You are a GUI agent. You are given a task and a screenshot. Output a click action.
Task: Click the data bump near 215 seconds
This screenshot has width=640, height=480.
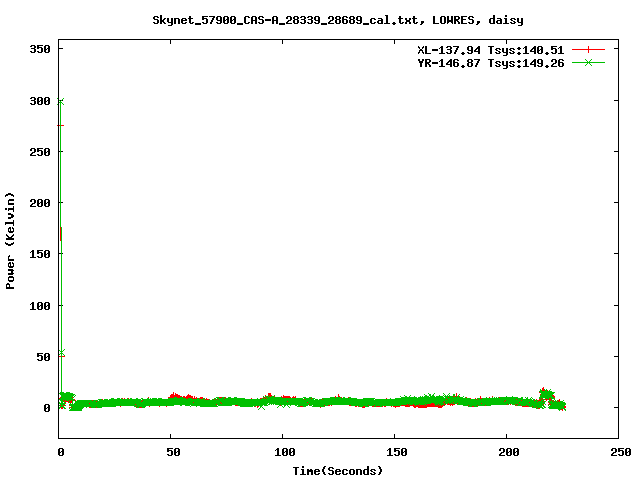(x=546, y=394)
